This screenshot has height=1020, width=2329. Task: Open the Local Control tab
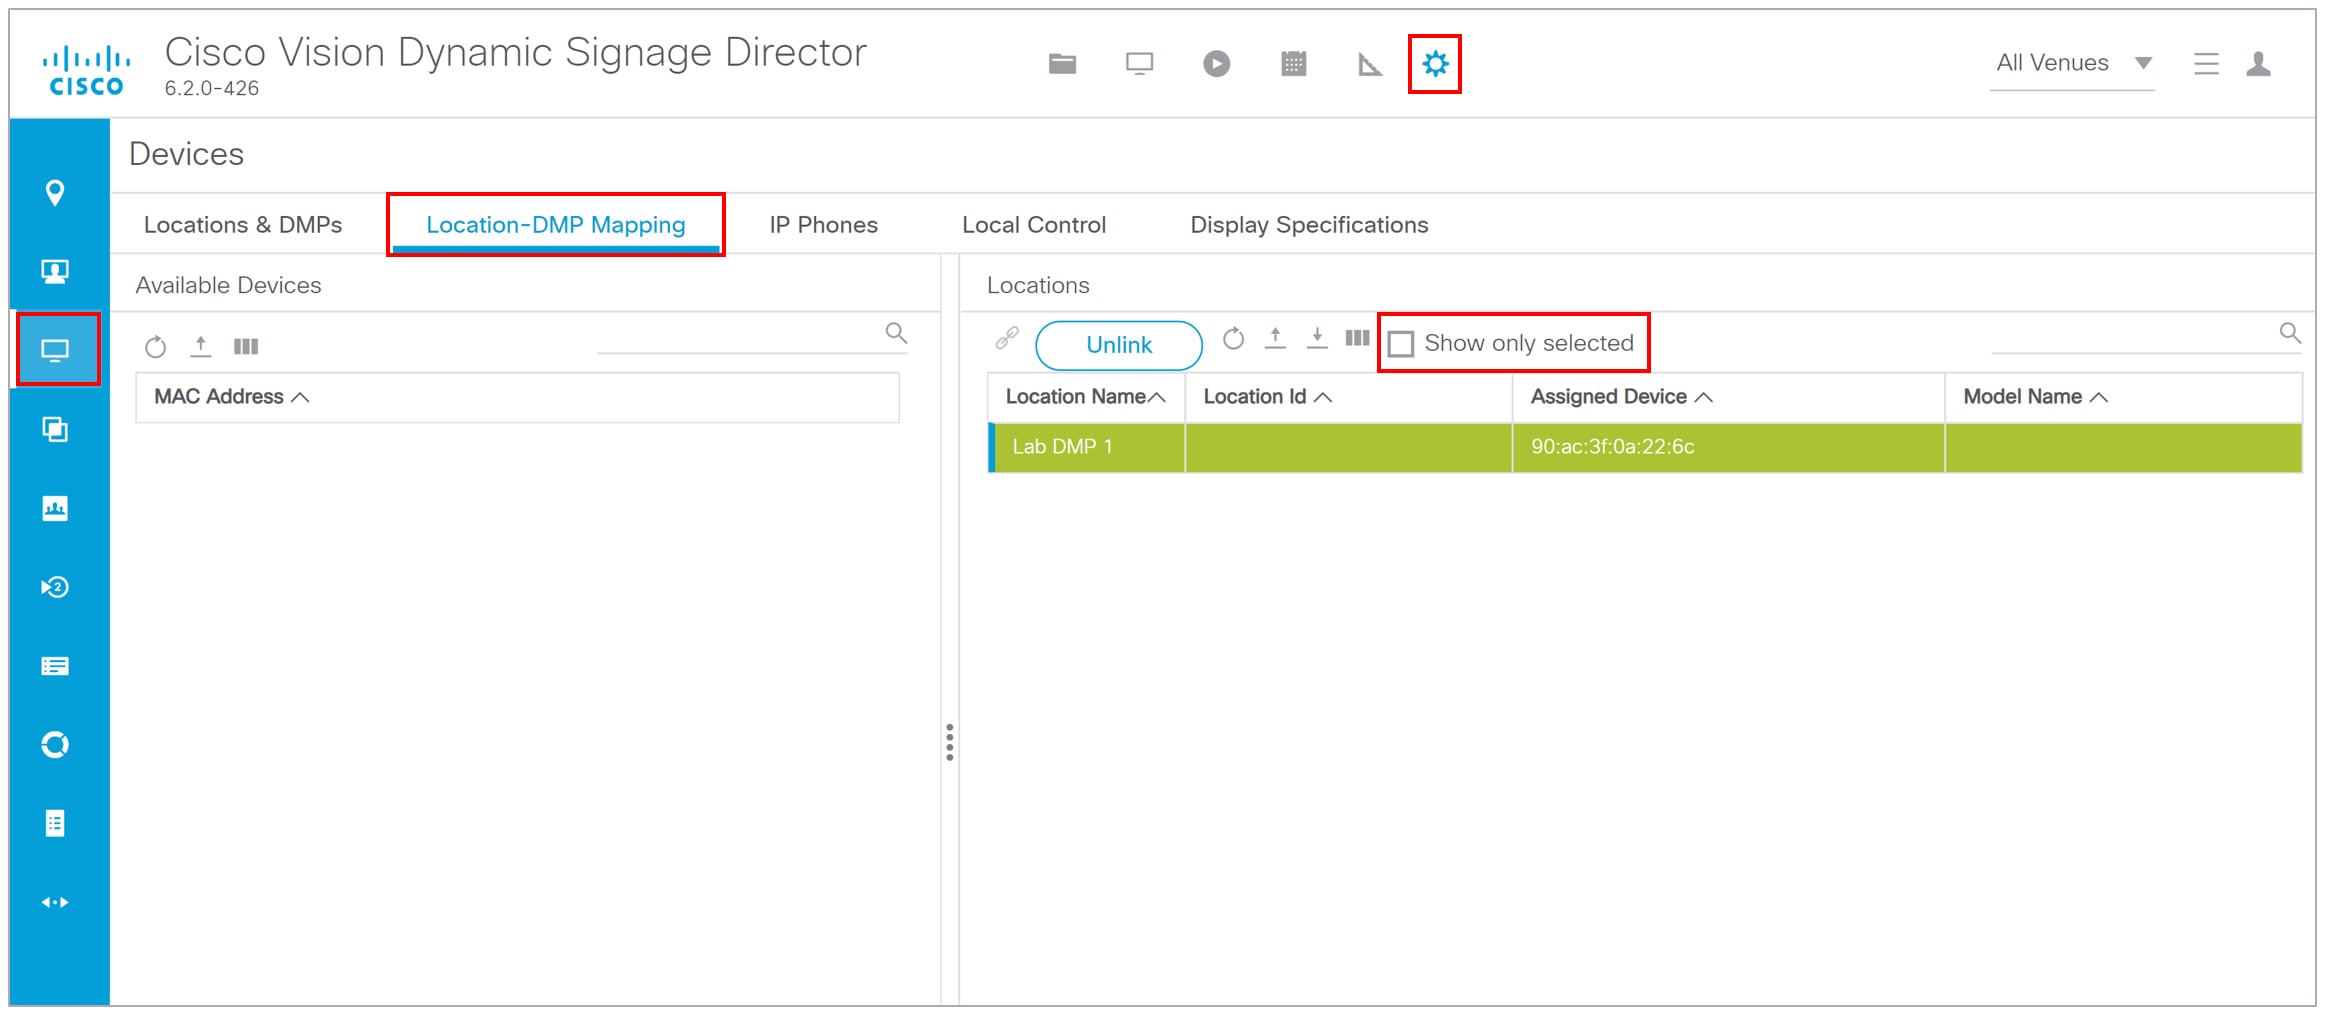1034,225
